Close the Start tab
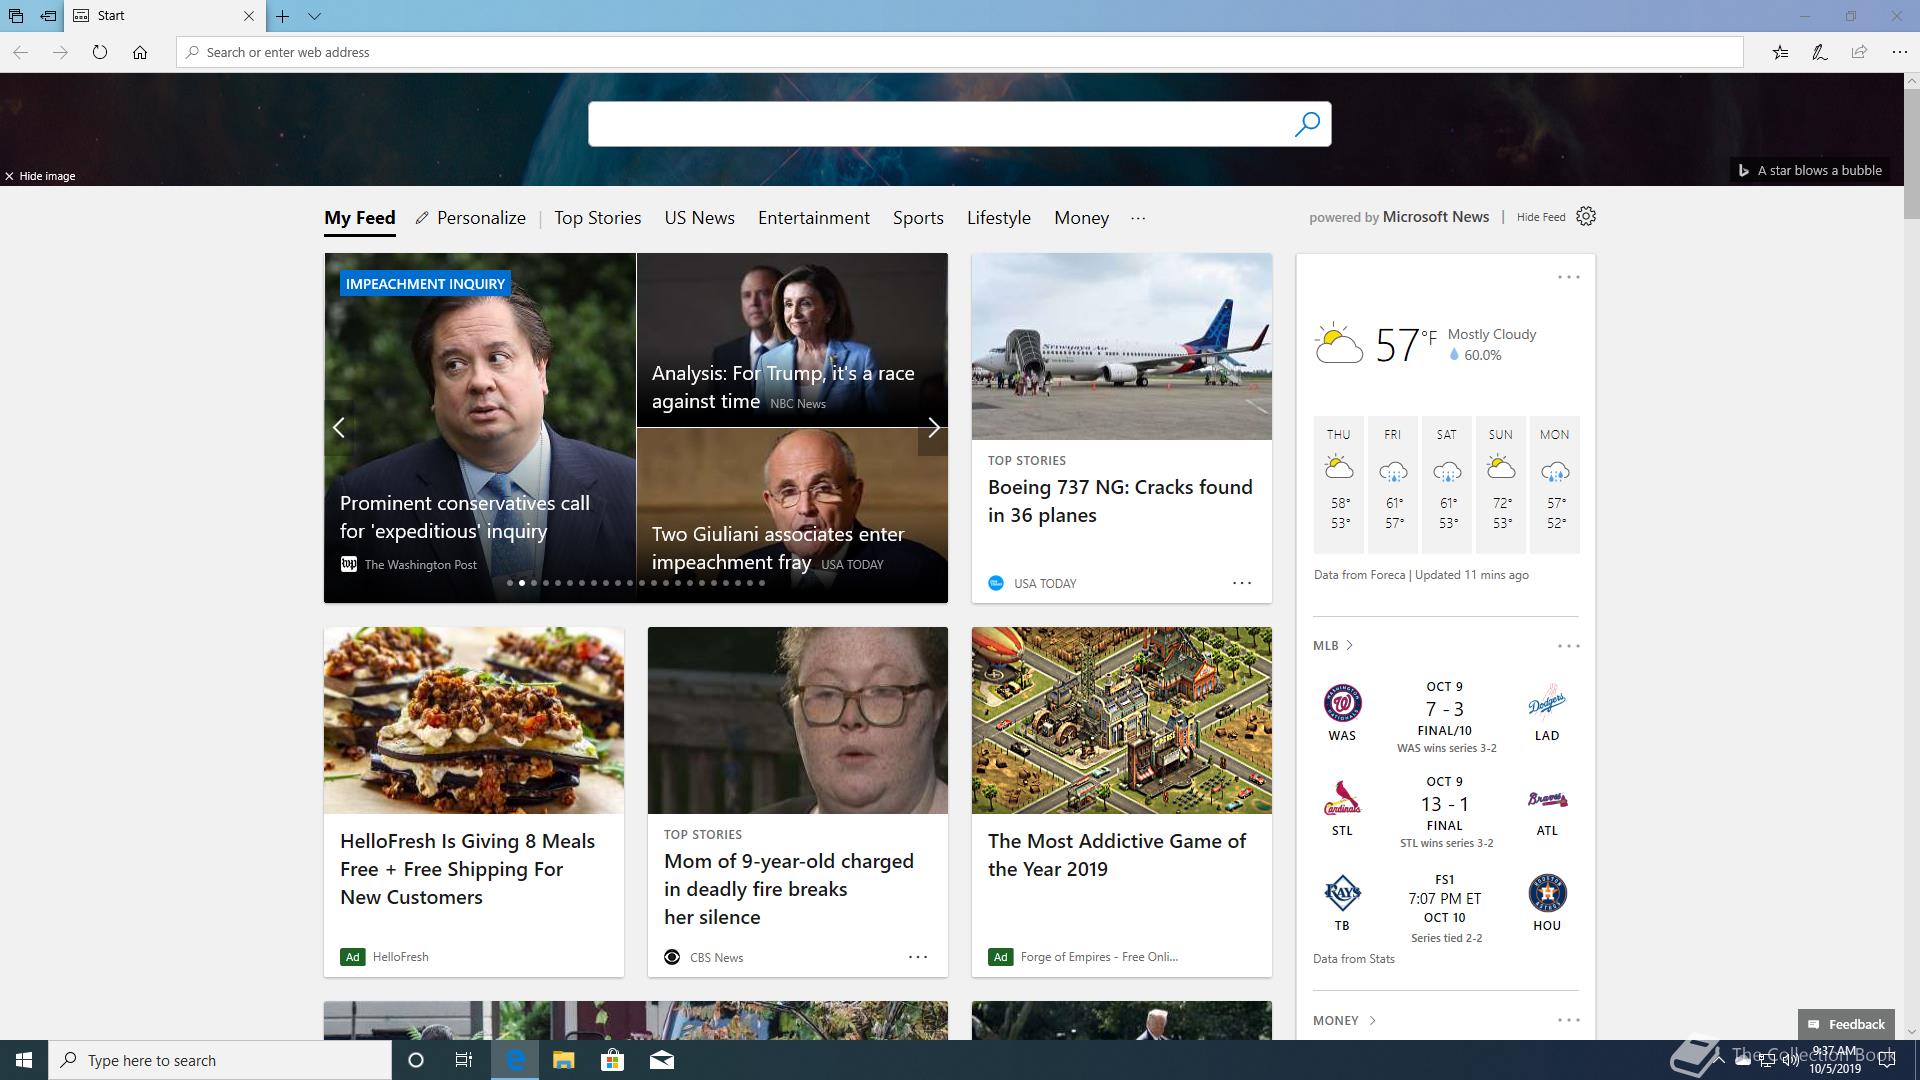The width and height of the screenshot is (1920, 1080). (x=249, y=16)
